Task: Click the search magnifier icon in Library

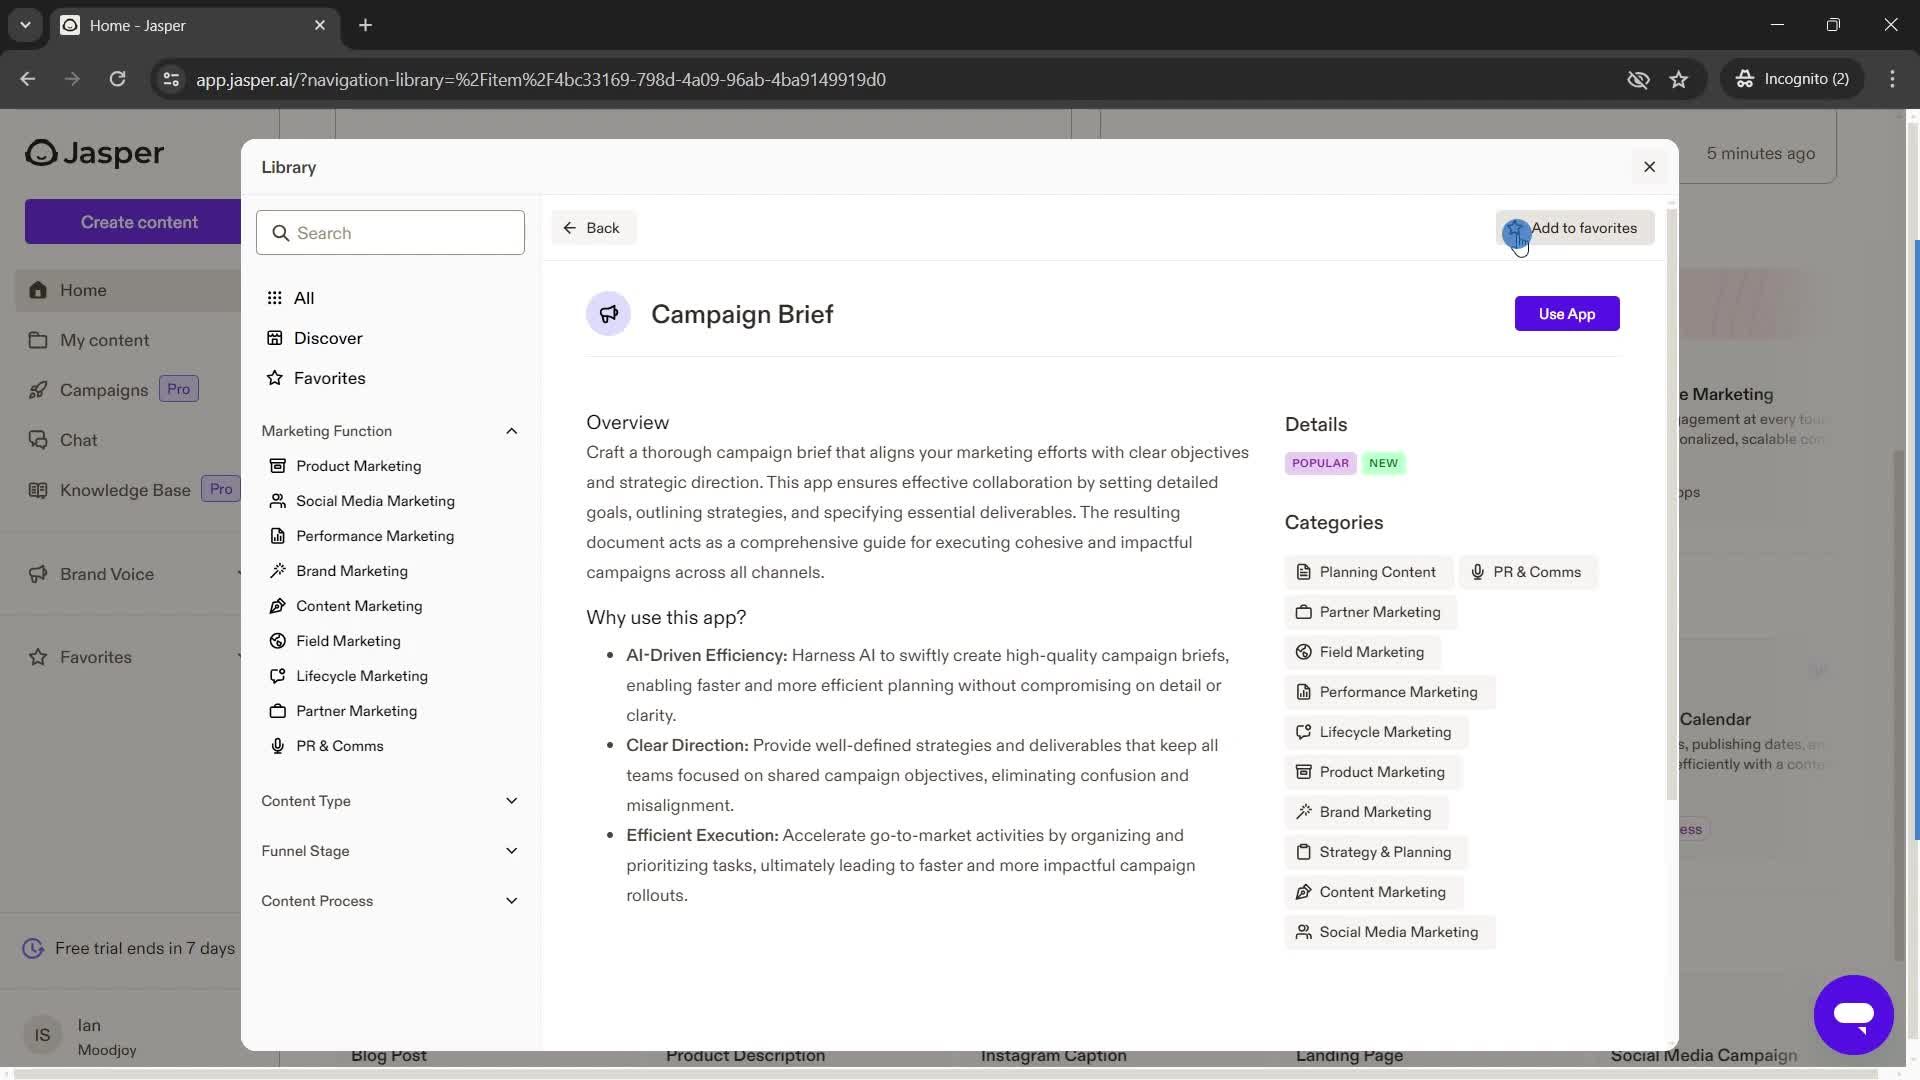Action: point(281,232)
